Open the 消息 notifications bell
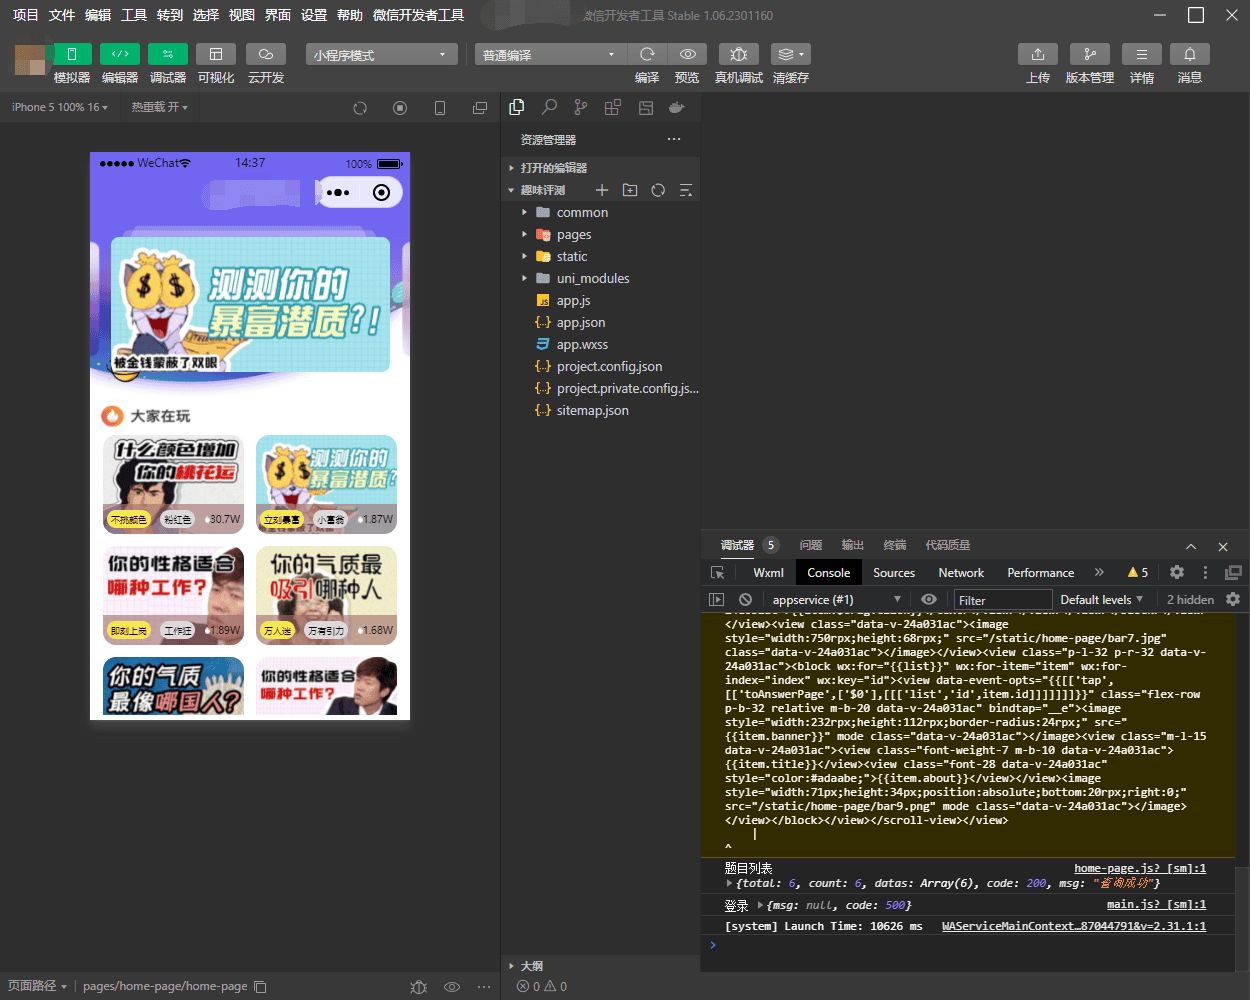This screenshot has width=1250, height=1000. coord(1190,54)
